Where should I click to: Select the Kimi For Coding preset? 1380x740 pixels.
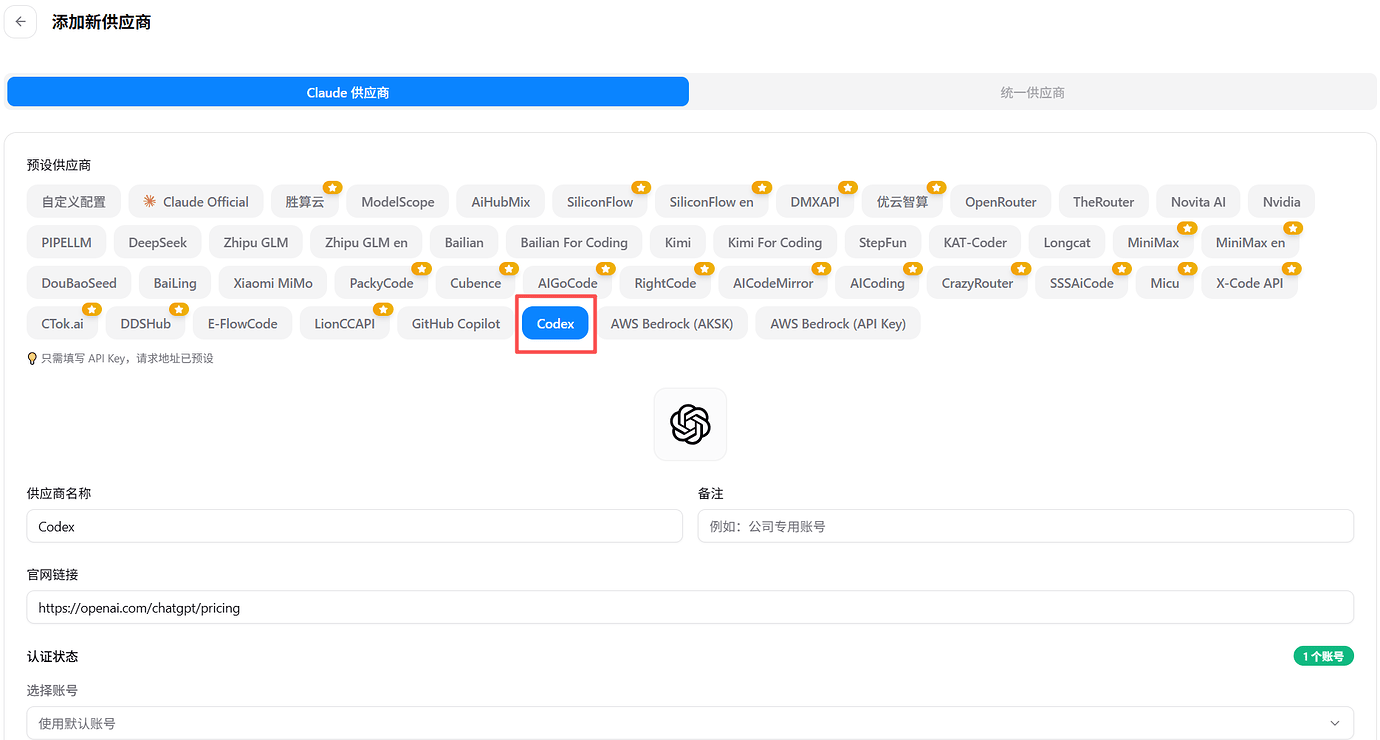tap(775, 242)
